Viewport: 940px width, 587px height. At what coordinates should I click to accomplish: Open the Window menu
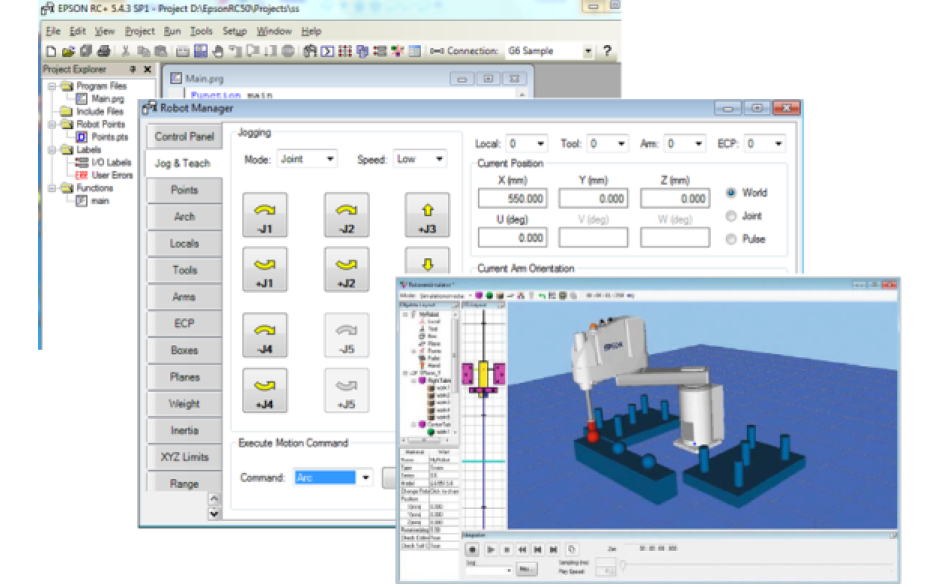pyautogui.click(x=274, y=31)
